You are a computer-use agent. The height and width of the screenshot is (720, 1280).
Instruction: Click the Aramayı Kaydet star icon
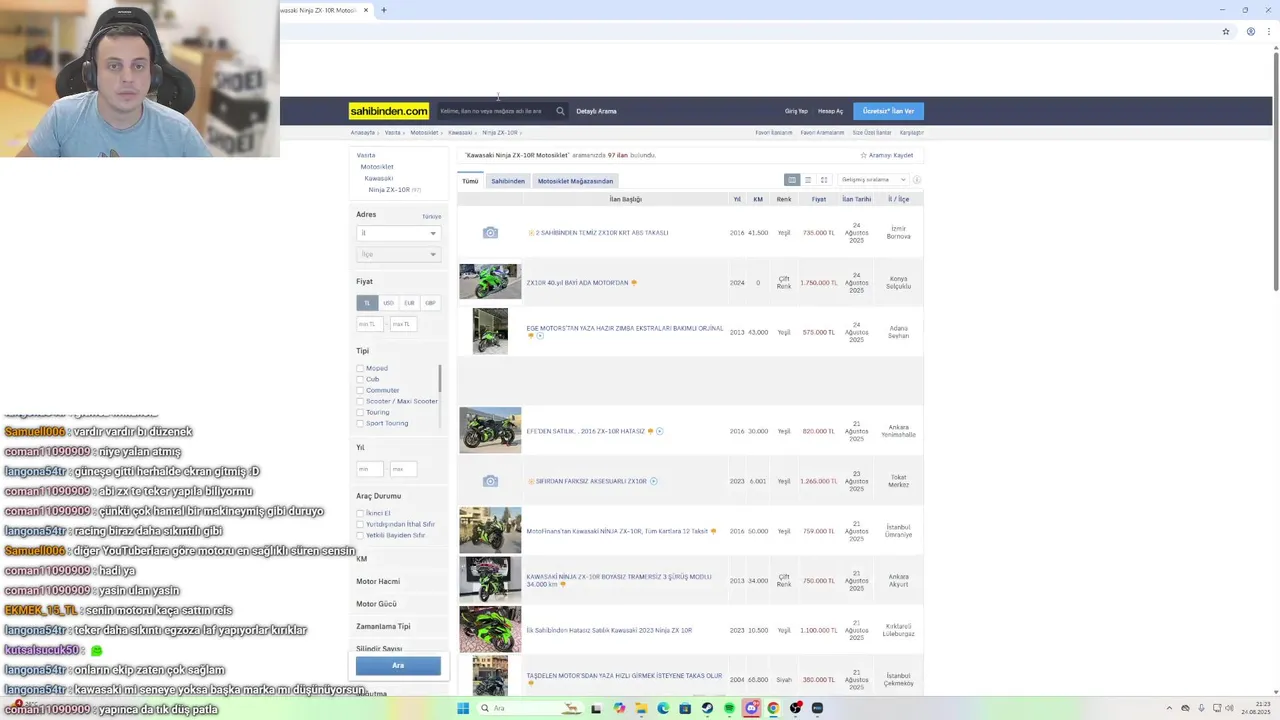(864, 155)
